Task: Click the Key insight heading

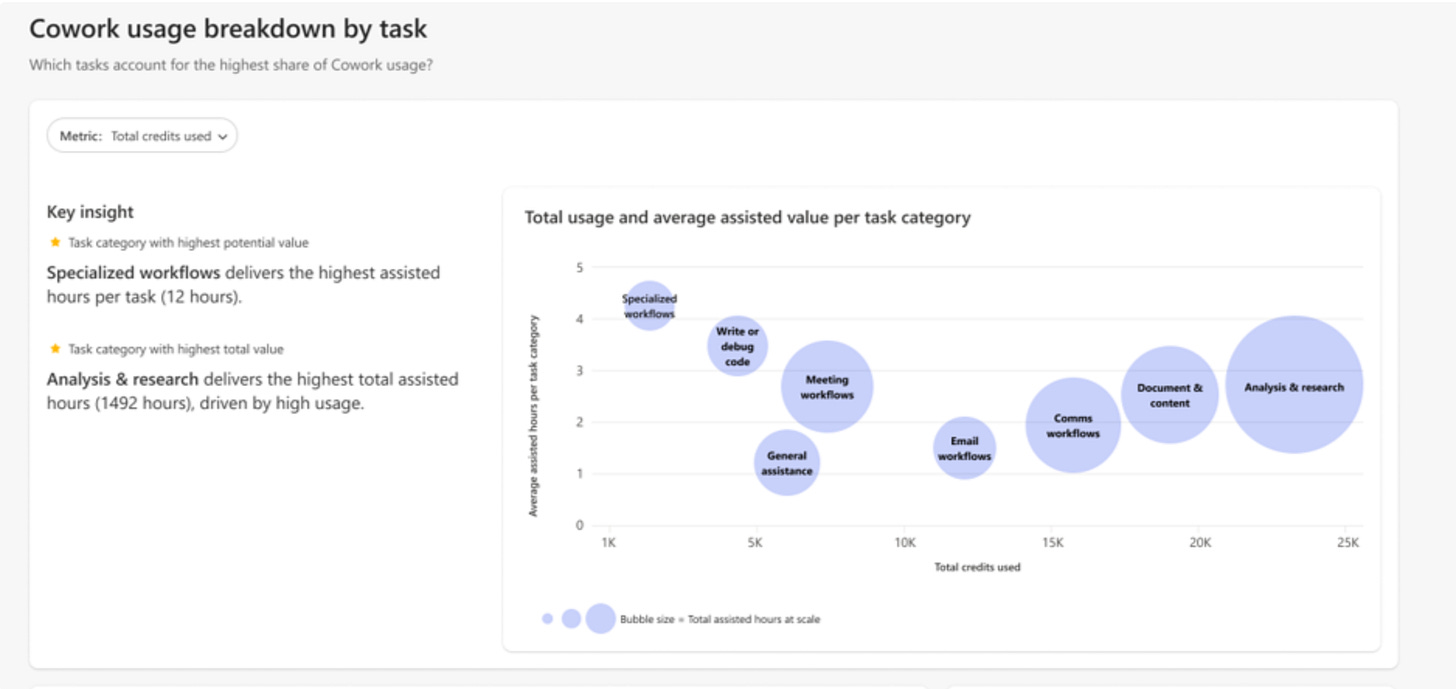Action: click(90, 212)
